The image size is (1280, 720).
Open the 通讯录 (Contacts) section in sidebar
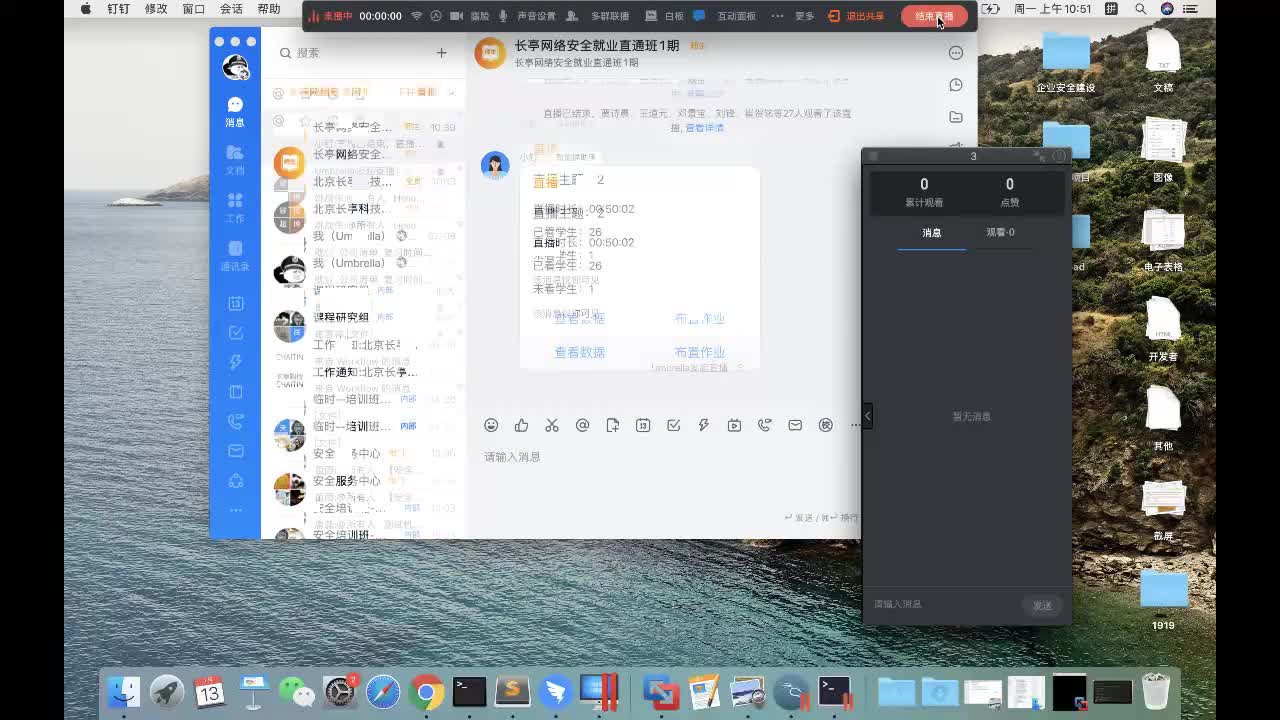235,255
